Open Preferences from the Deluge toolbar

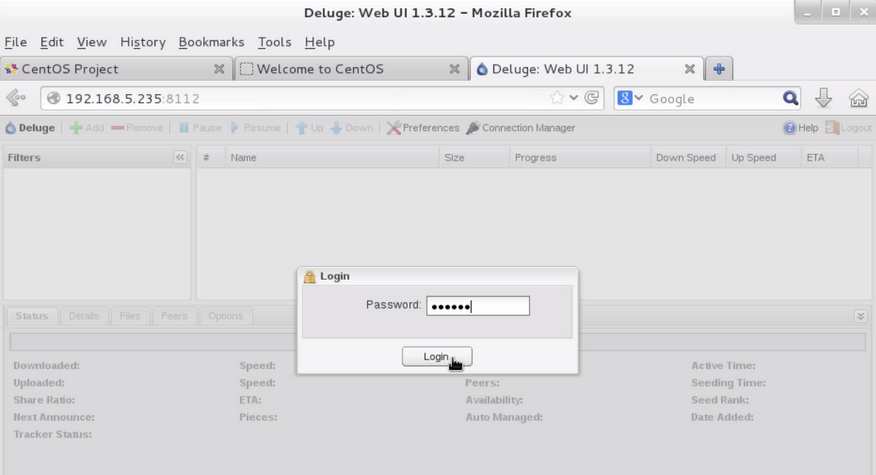click(423, 128)
